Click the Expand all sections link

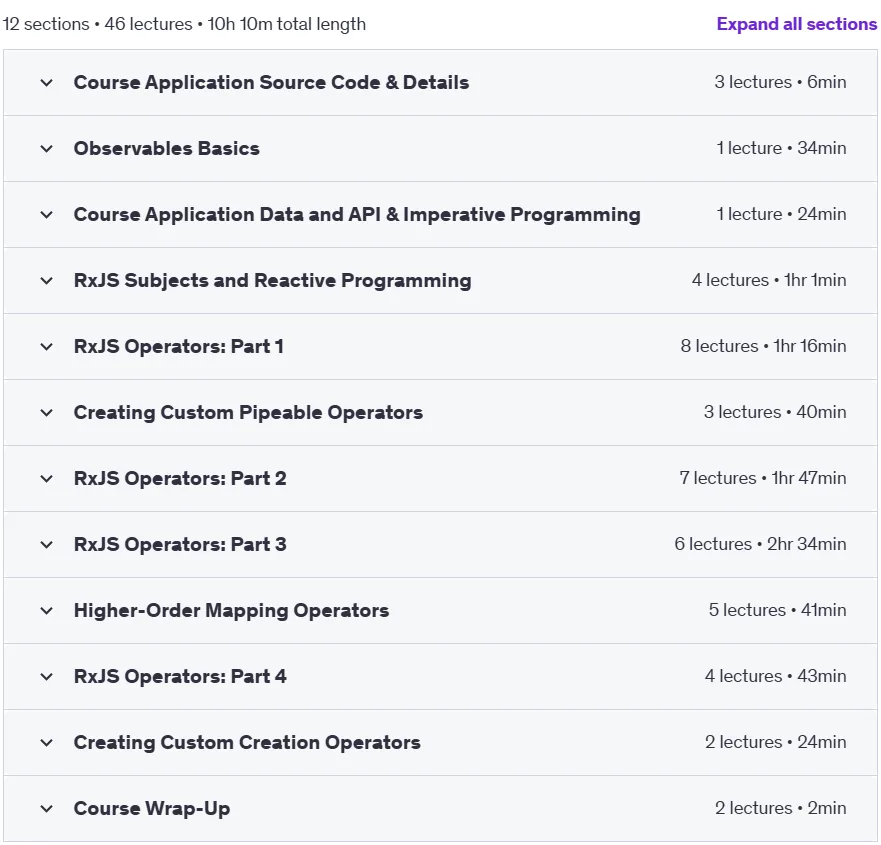[796, 24]
